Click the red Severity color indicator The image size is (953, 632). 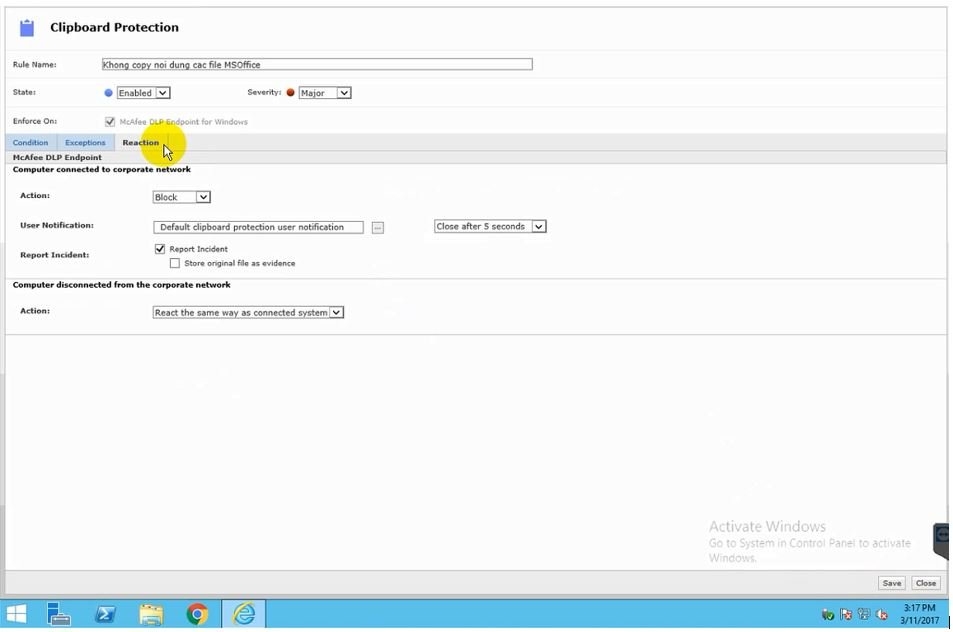coord(291,93)
